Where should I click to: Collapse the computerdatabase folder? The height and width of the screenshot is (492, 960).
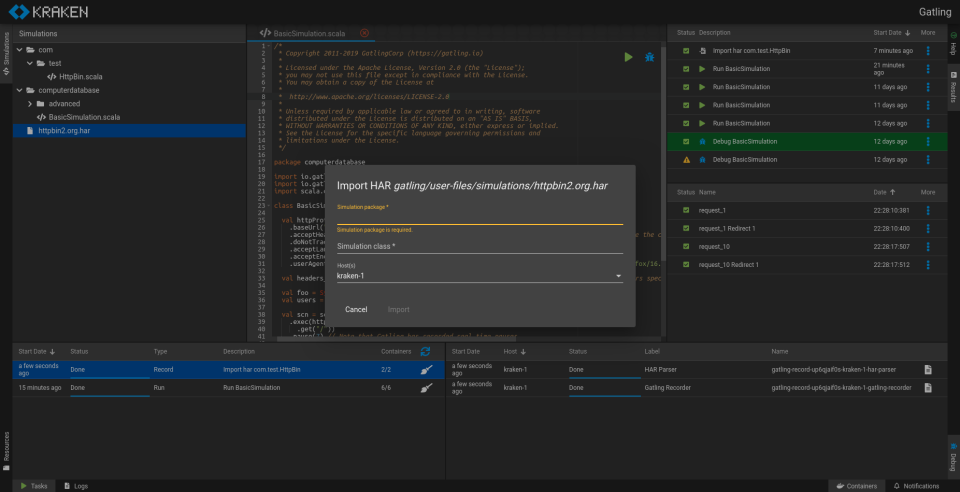click(19, 89)
